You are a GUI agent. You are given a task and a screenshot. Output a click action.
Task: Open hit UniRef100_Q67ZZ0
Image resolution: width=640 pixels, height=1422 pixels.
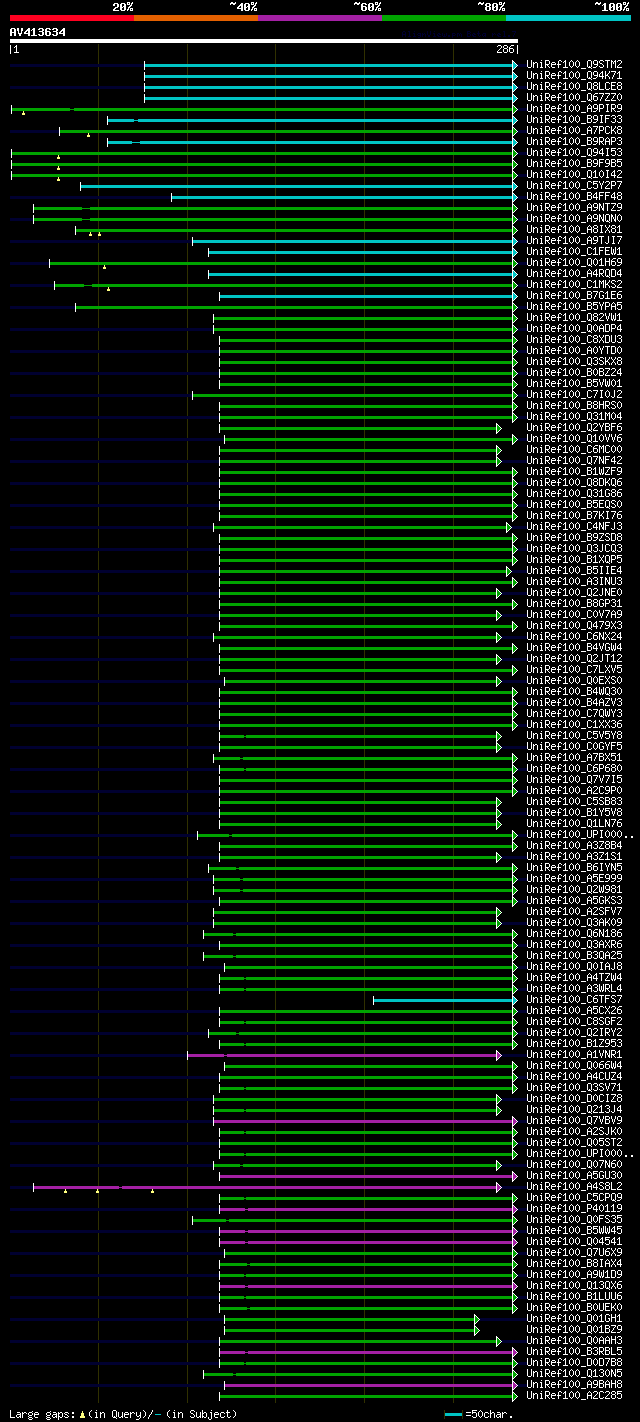point(574,98)
